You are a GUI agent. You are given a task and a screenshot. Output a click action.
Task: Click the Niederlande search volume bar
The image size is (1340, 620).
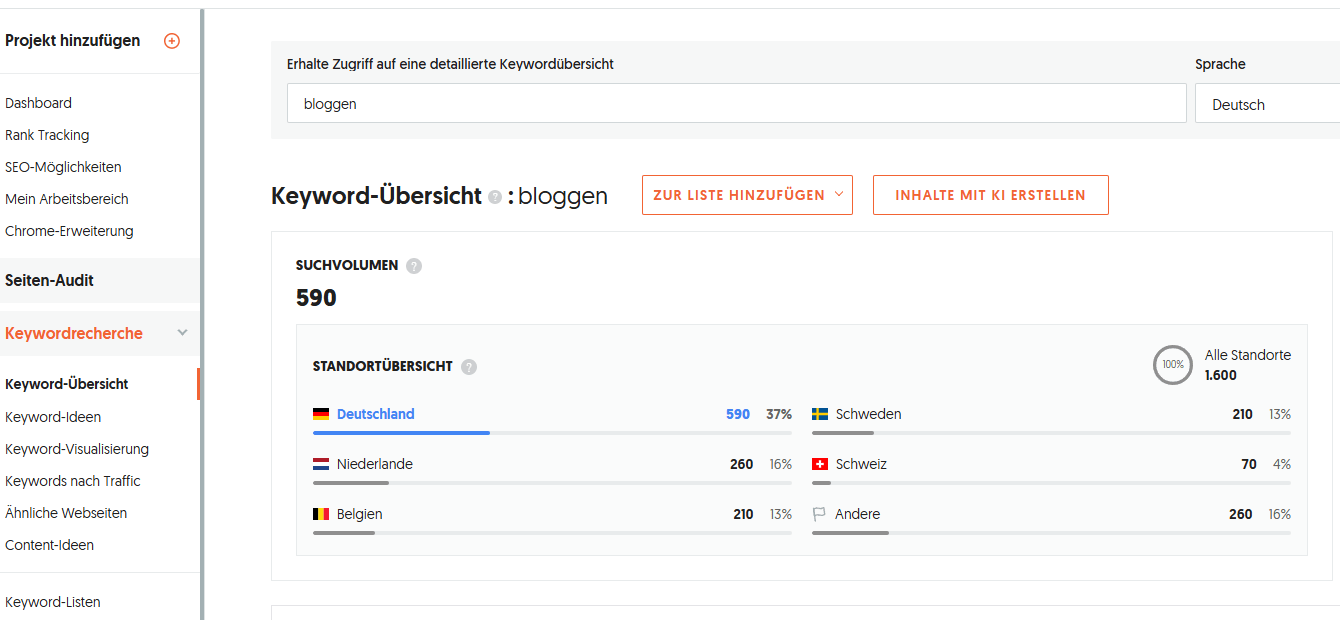[x=552, y=483]
